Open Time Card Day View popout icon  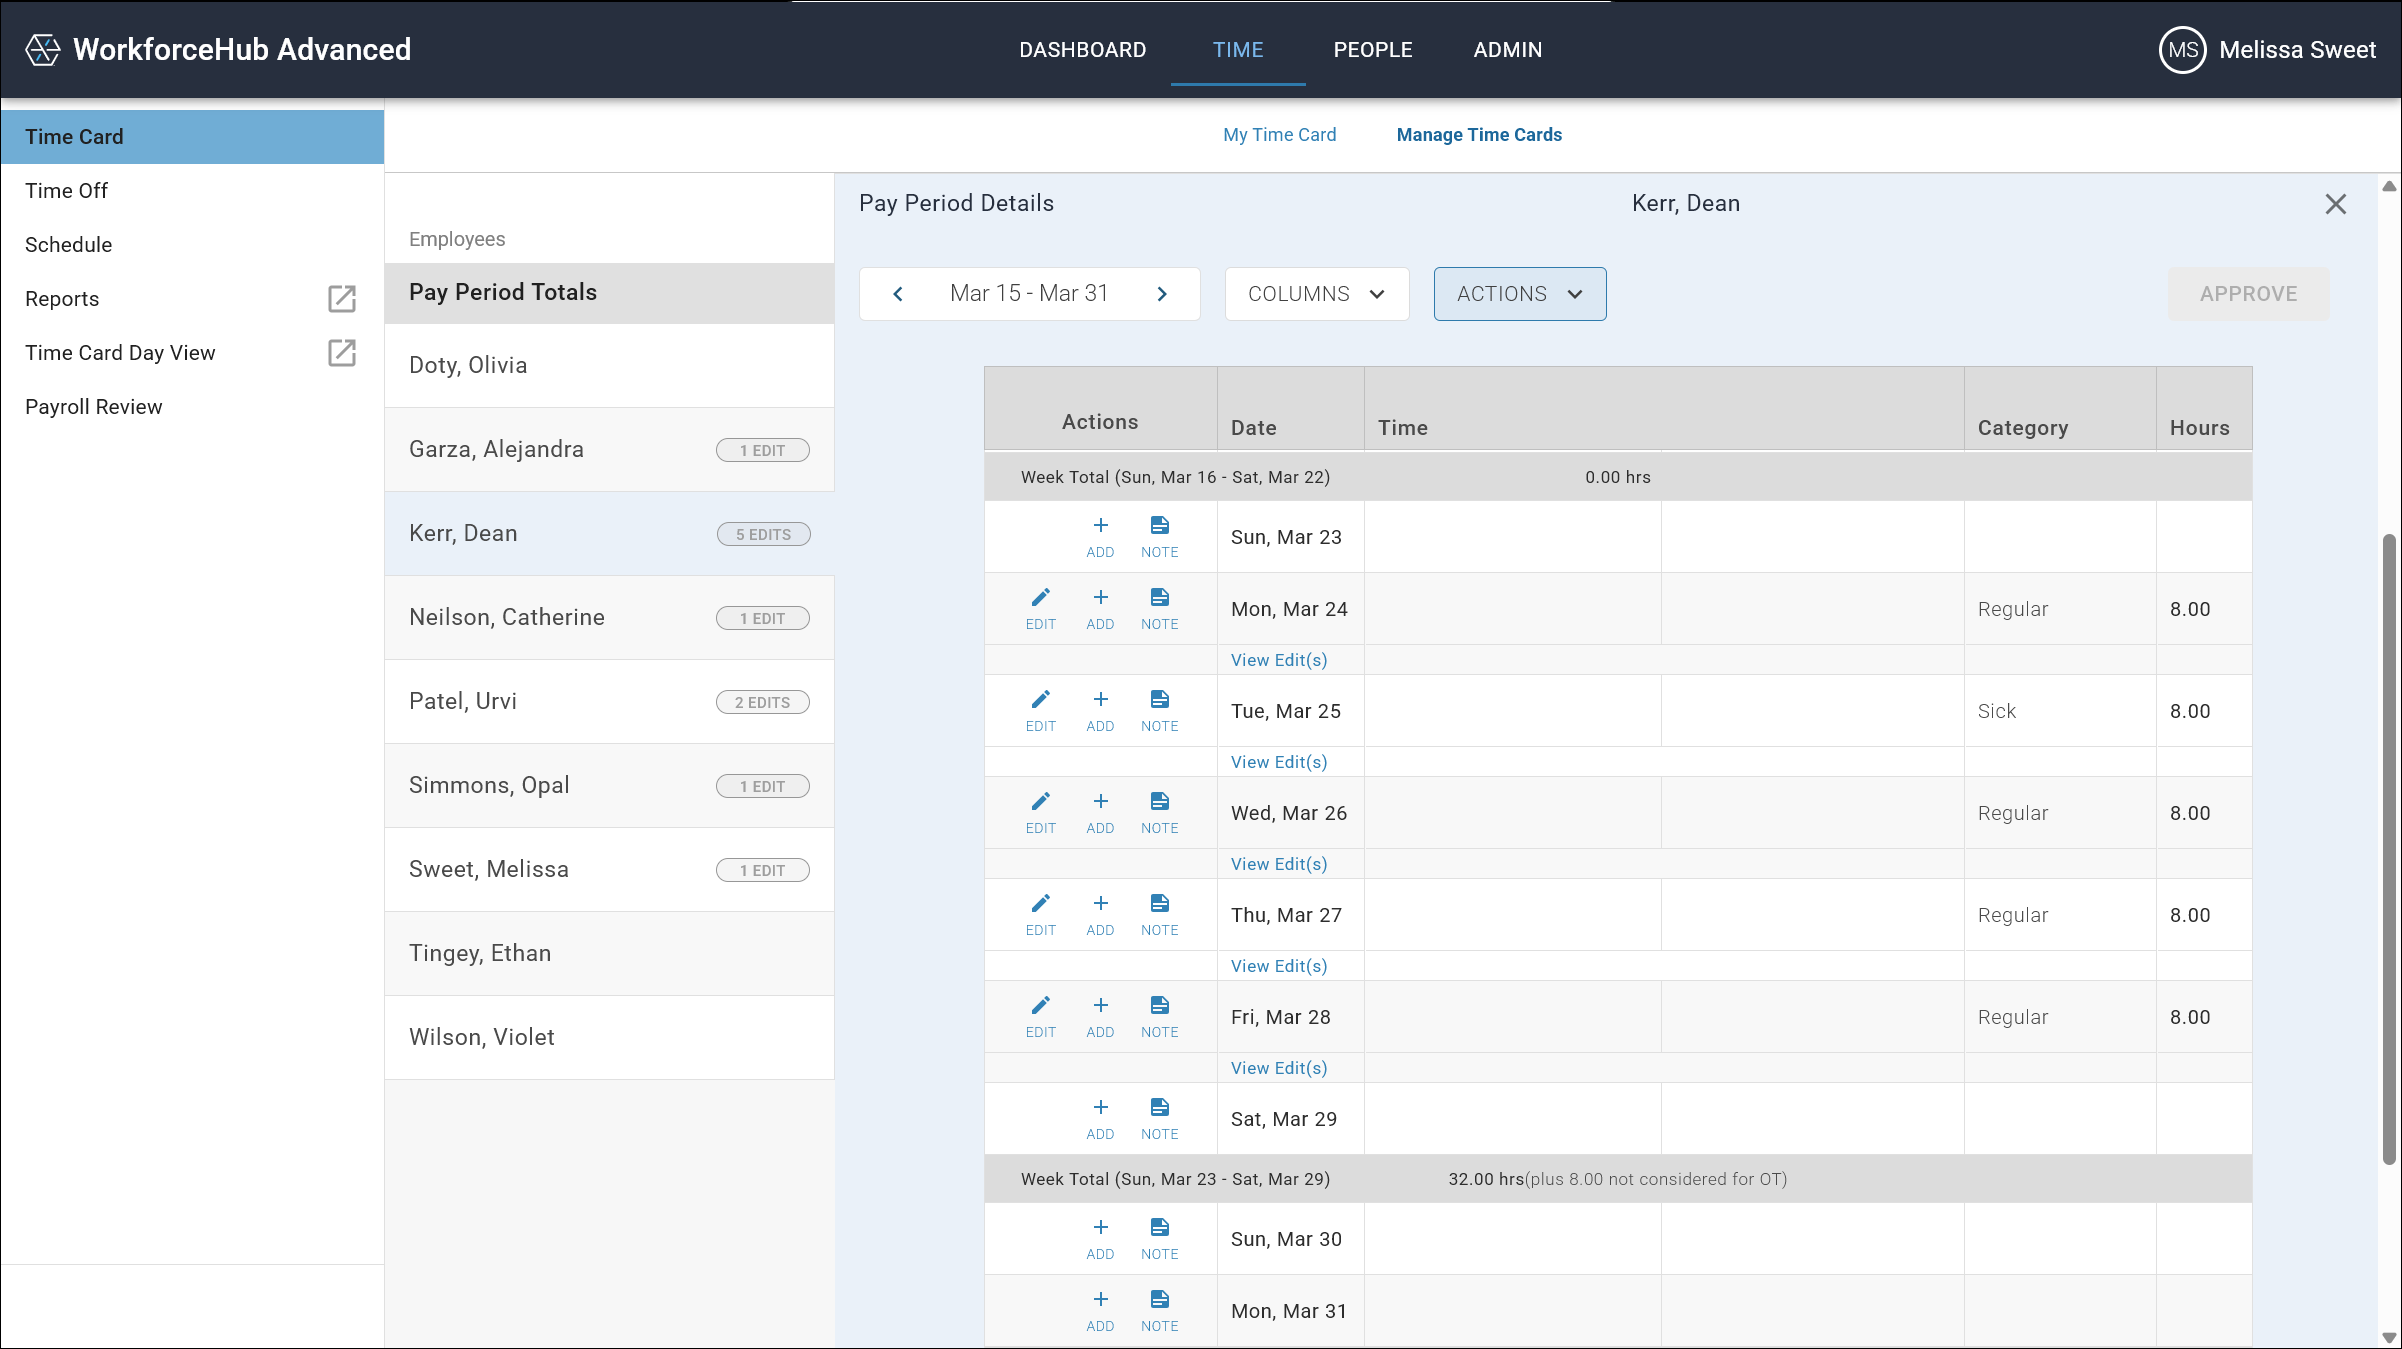point(342,353)
